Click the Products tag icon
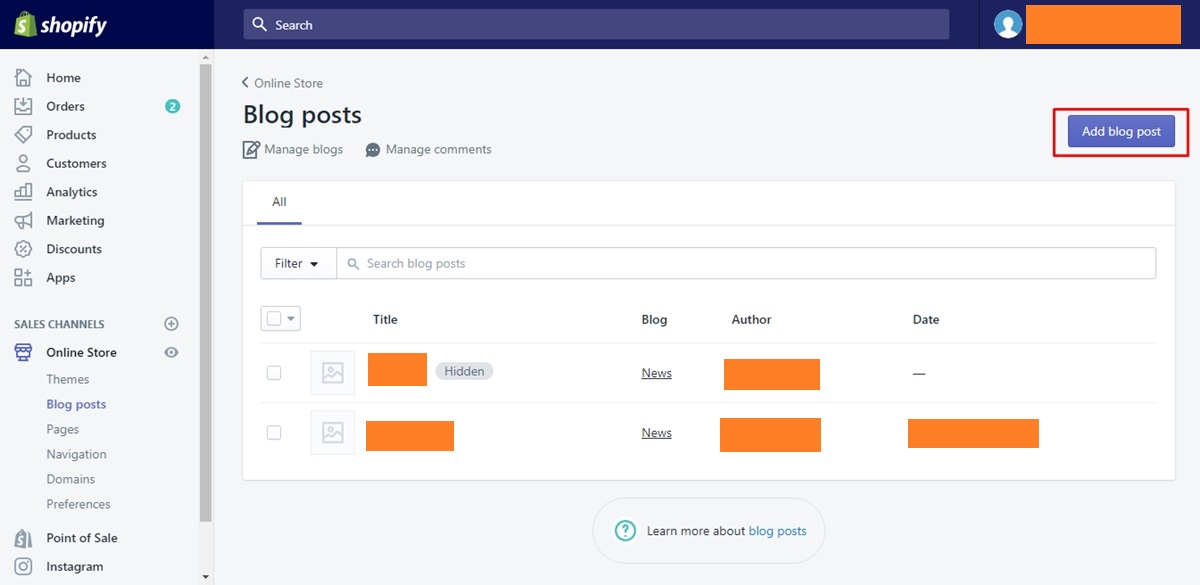Screen dimensions: 1200x585 pyautogui.click(x=23, y=135)
